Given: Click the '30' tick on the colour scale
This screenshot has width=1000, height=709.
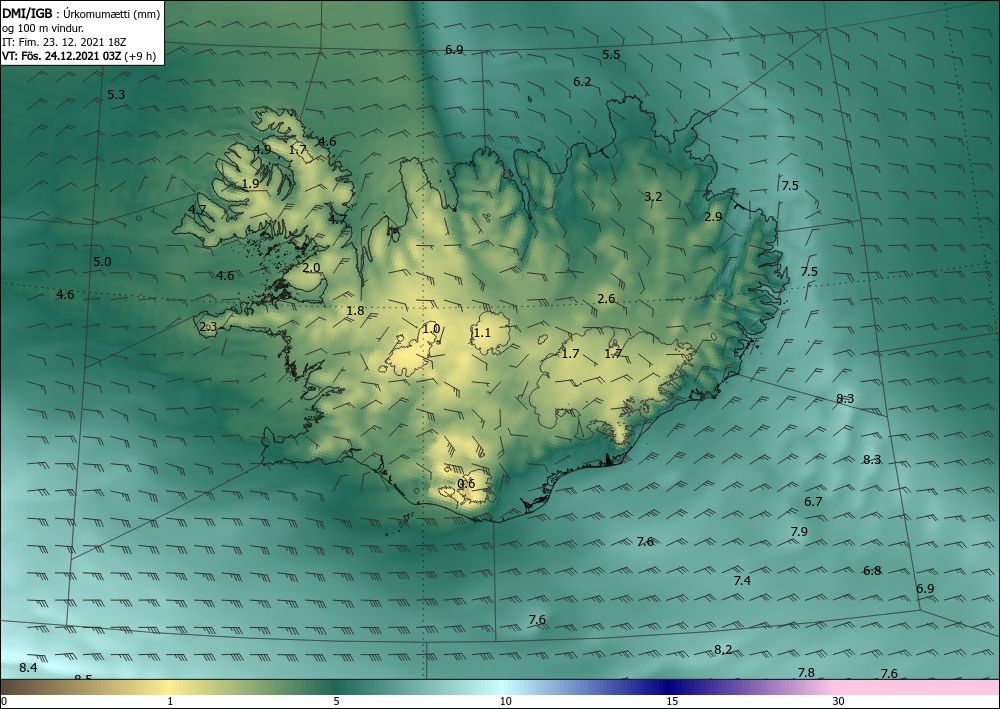Looking at the screenshot, I should point(839,701).
